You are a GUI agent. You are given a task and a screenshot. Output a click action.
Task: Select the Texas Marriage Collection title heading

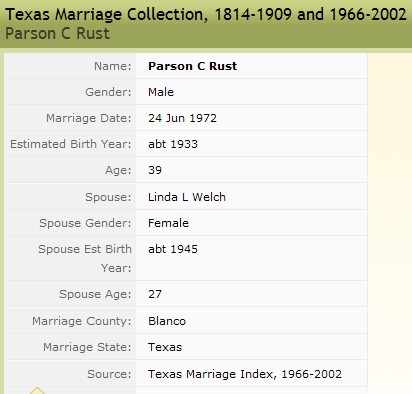coord(206,14)
